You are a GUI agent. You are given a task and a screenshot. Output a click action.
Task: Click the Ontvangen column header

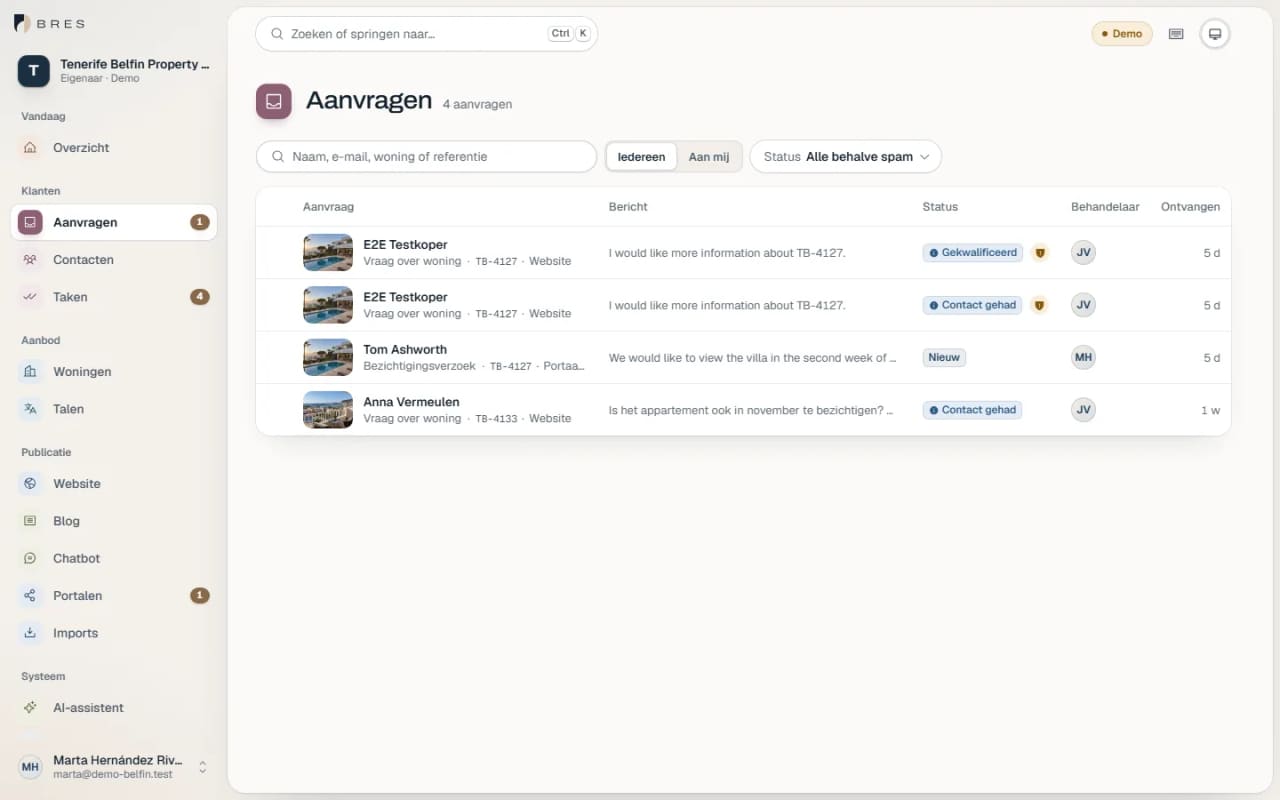[1190, 207]
